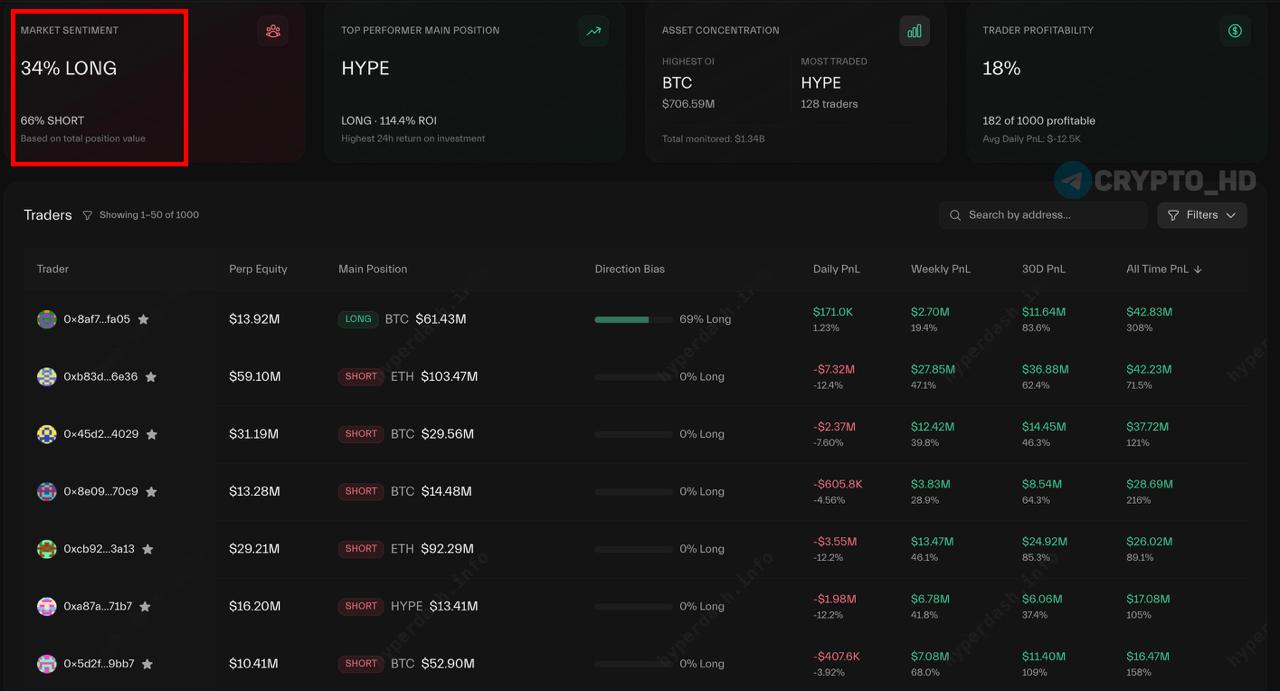
Task: Click the Asset Concentration bar chart icon
Action: pyautogui.click(x=914, y=31)
